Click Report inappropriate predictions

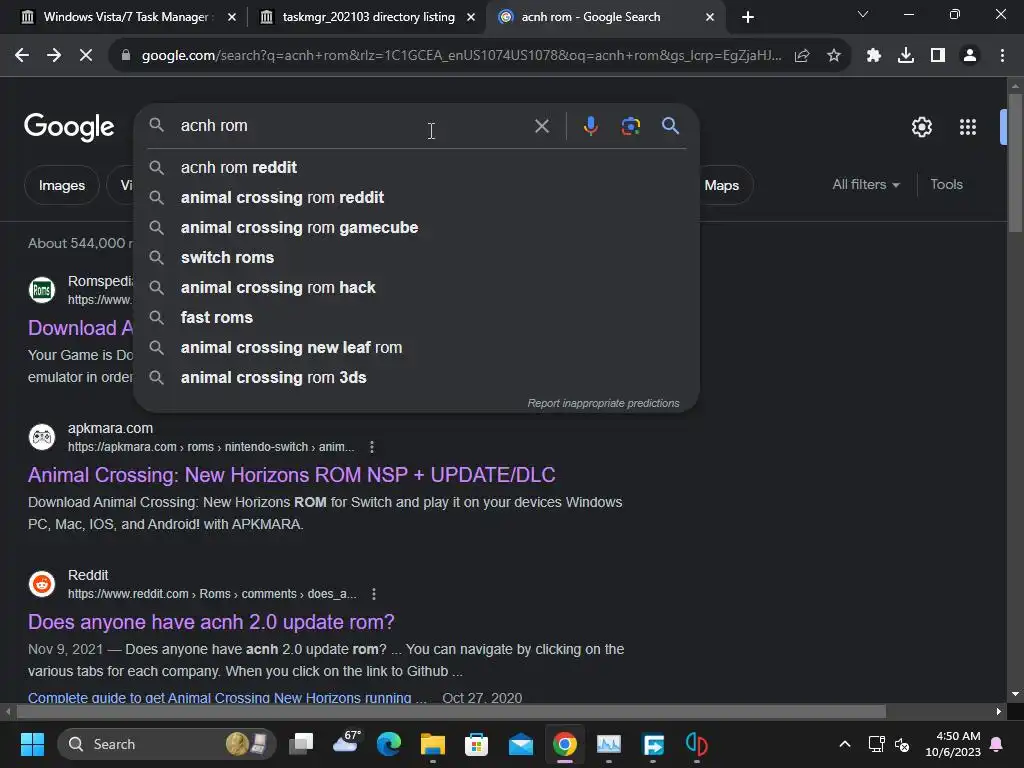(603, 404)
